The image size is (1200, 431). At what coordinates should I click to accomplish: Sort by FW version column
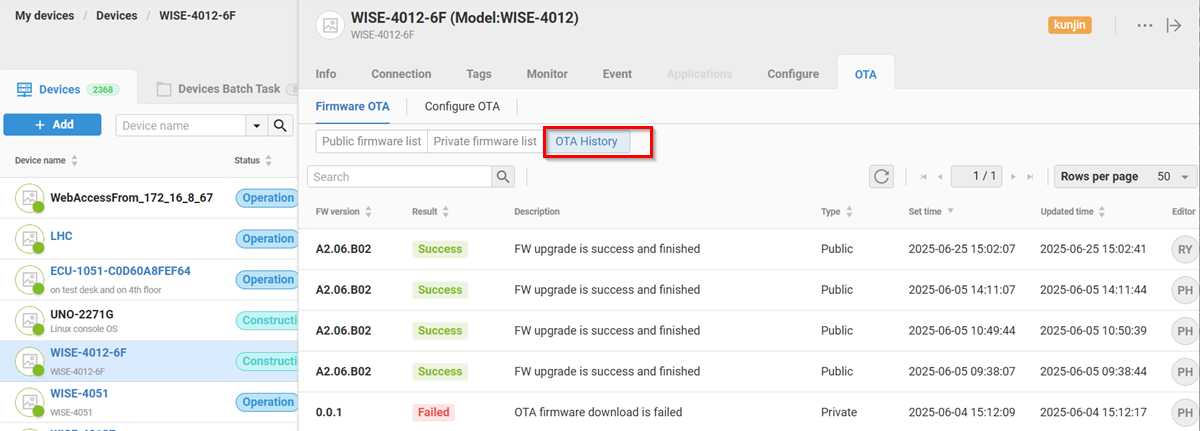coord(369,212)
